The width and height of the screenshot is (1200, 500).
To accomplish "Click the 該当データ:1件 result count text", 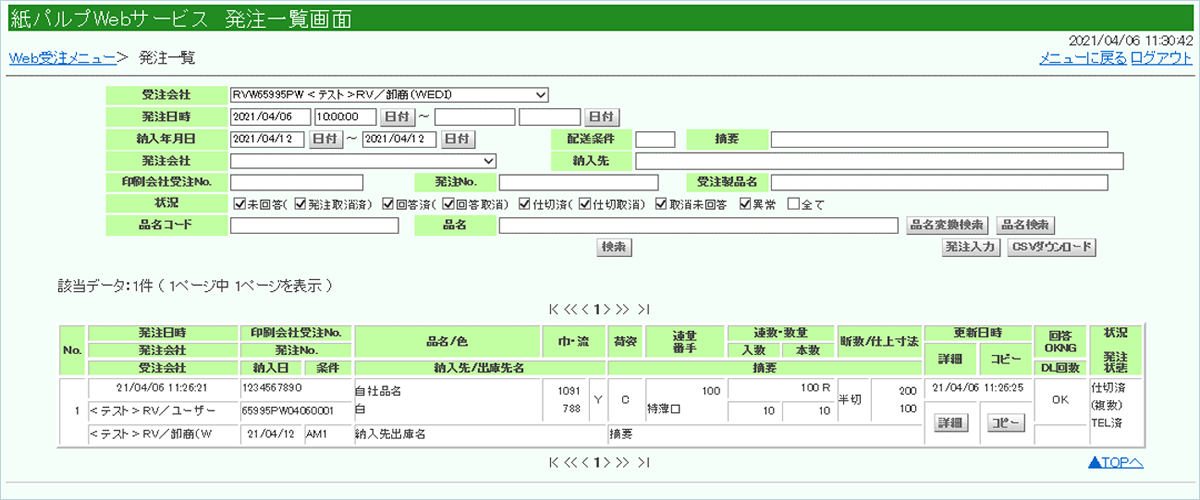I will [x=110, y=285].
